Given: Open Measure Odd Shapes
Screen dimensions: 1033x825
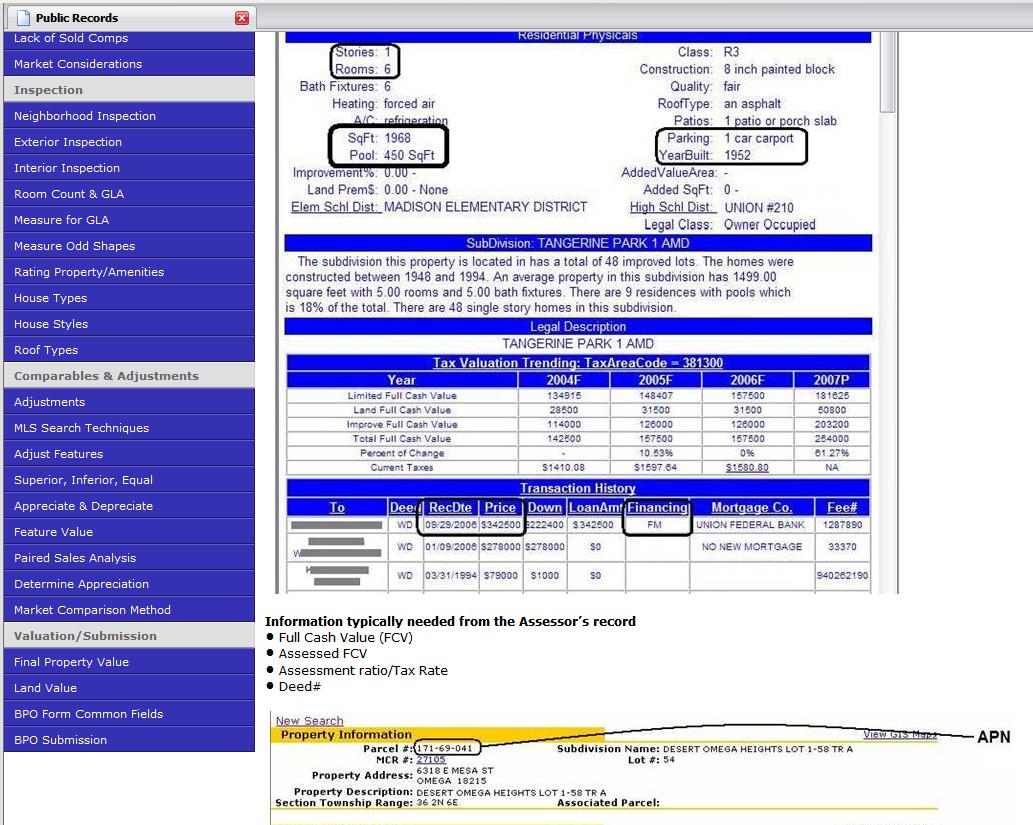Looking at the screenshot, I should [129, 246].
